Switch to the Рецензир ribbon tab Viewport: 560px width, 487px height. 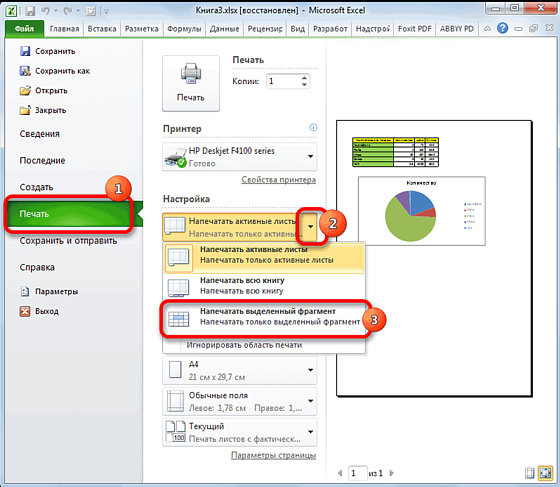[x=265, y=29]
